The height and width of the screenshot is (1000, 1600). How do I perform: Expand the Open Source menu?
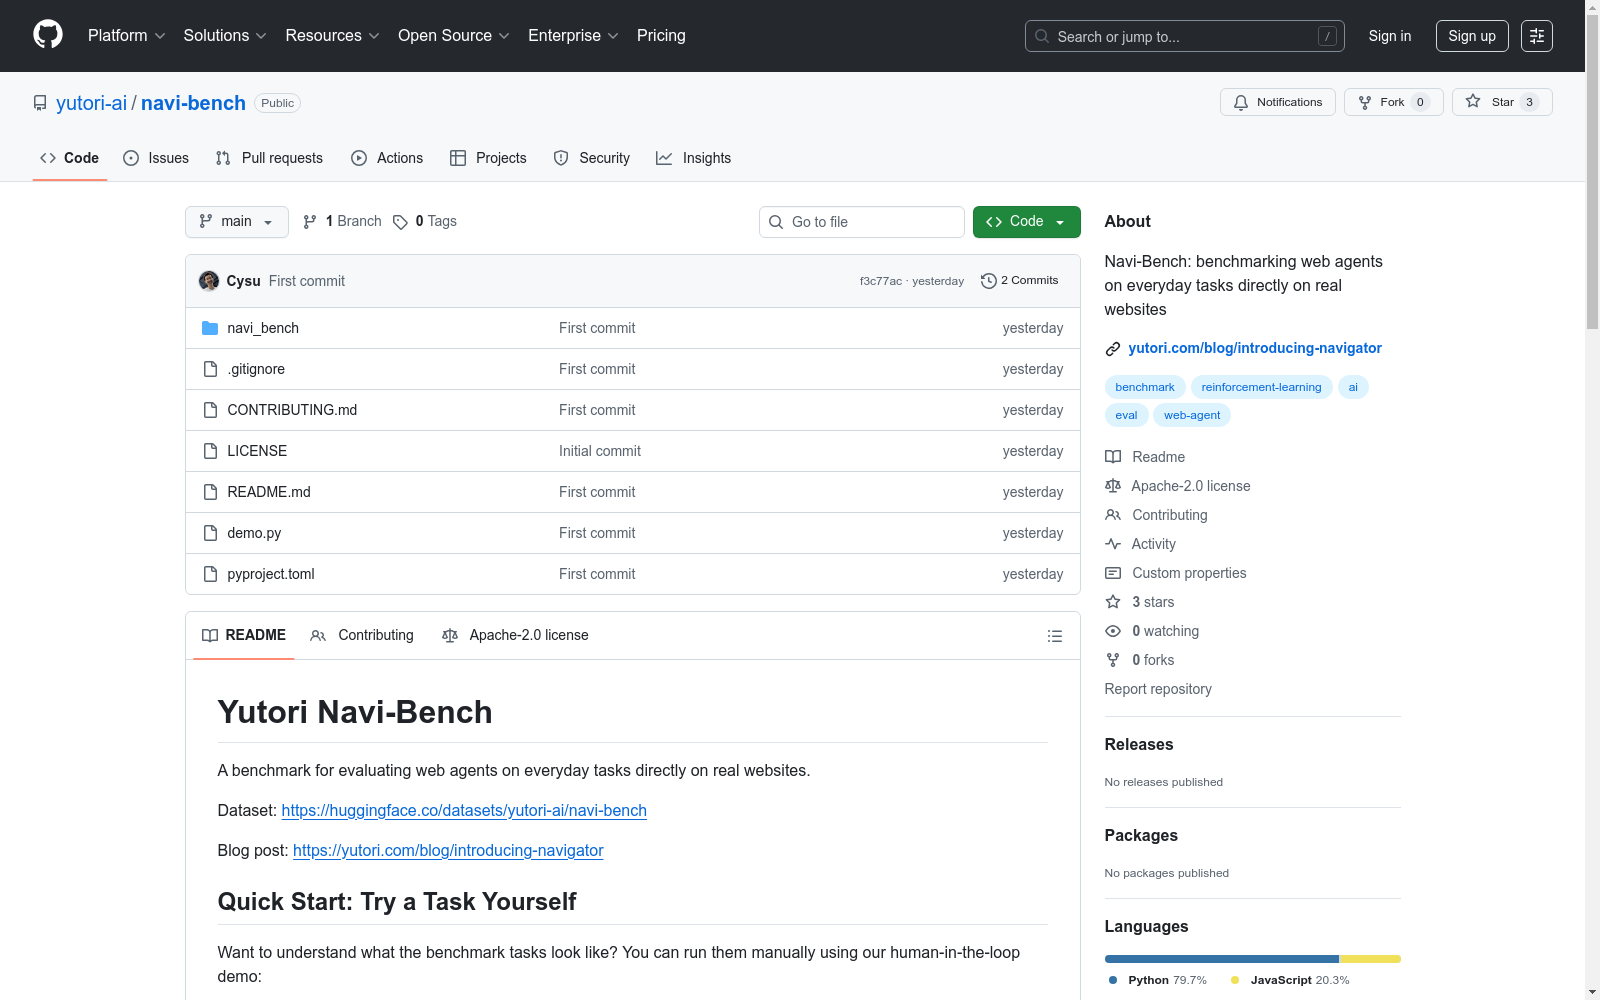pos(454,36)
